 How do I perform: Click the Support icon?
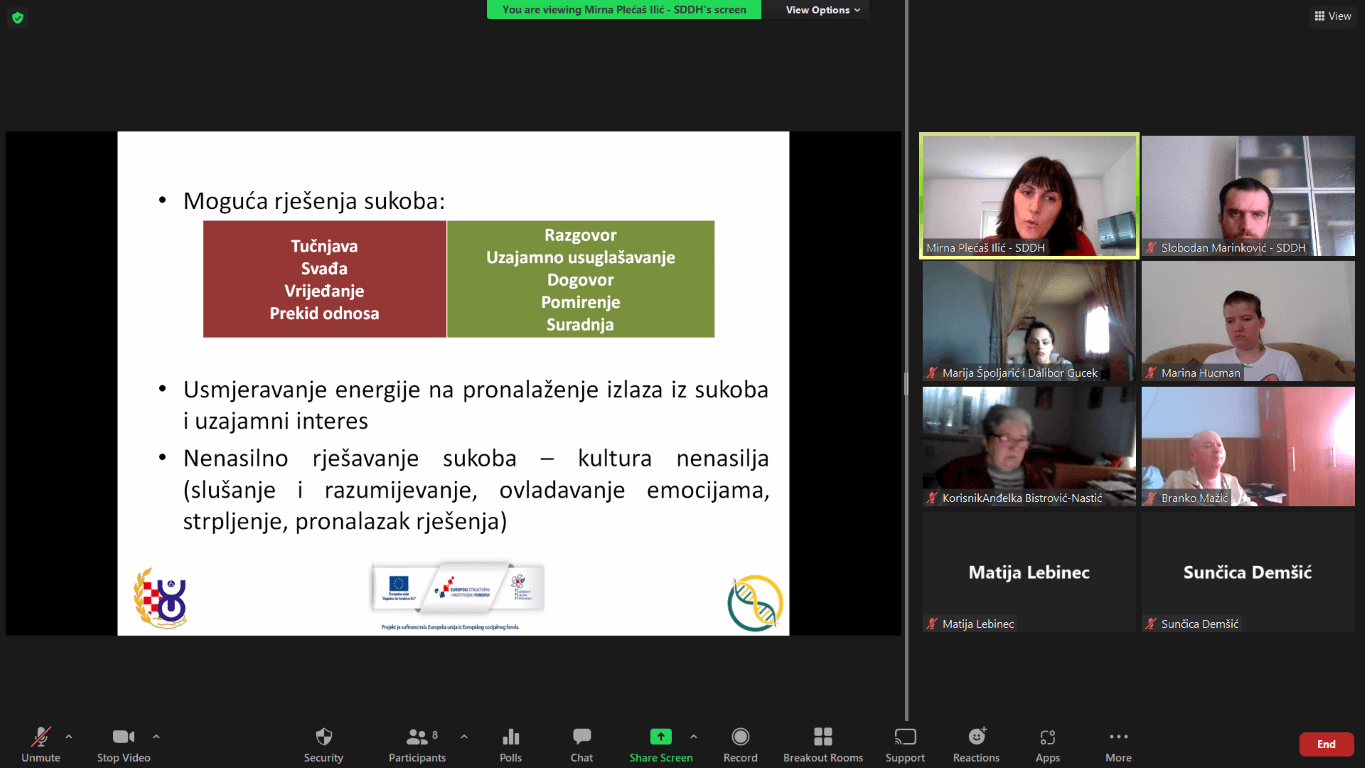click(904, 744)
